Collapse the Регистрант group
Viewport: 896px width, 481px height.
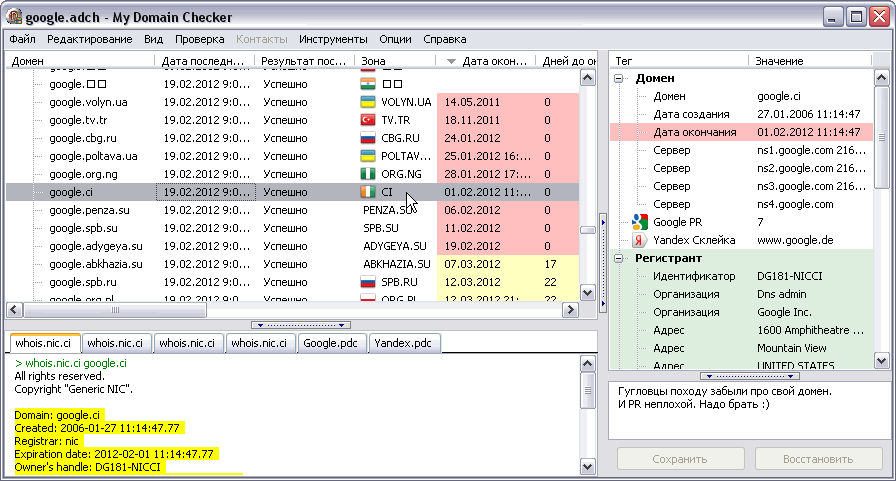tap(620, 258)
